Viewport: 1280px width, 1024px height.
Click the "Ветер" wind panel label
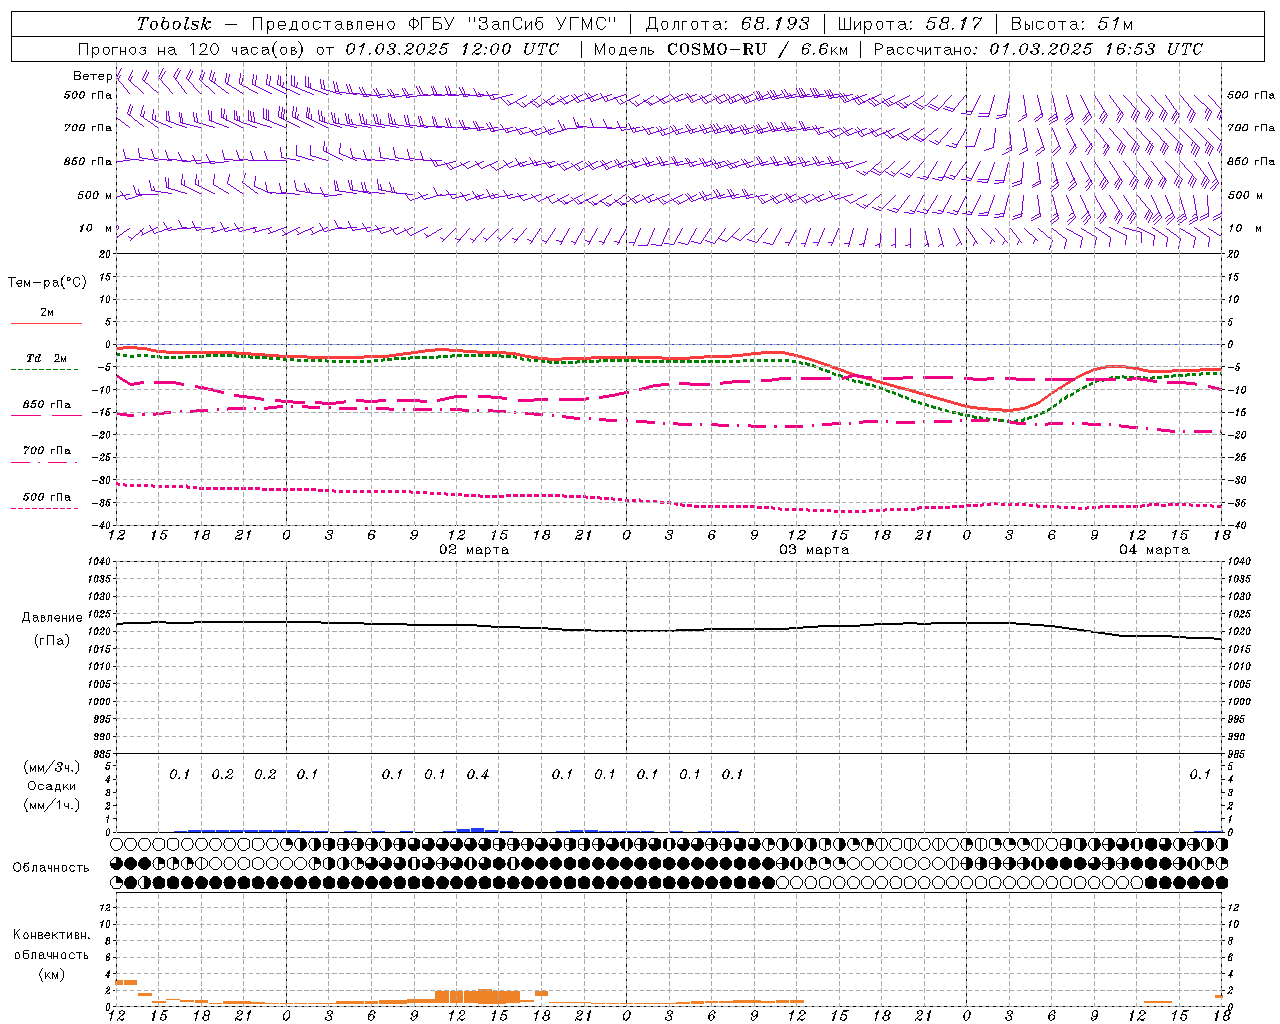point(92,76)
